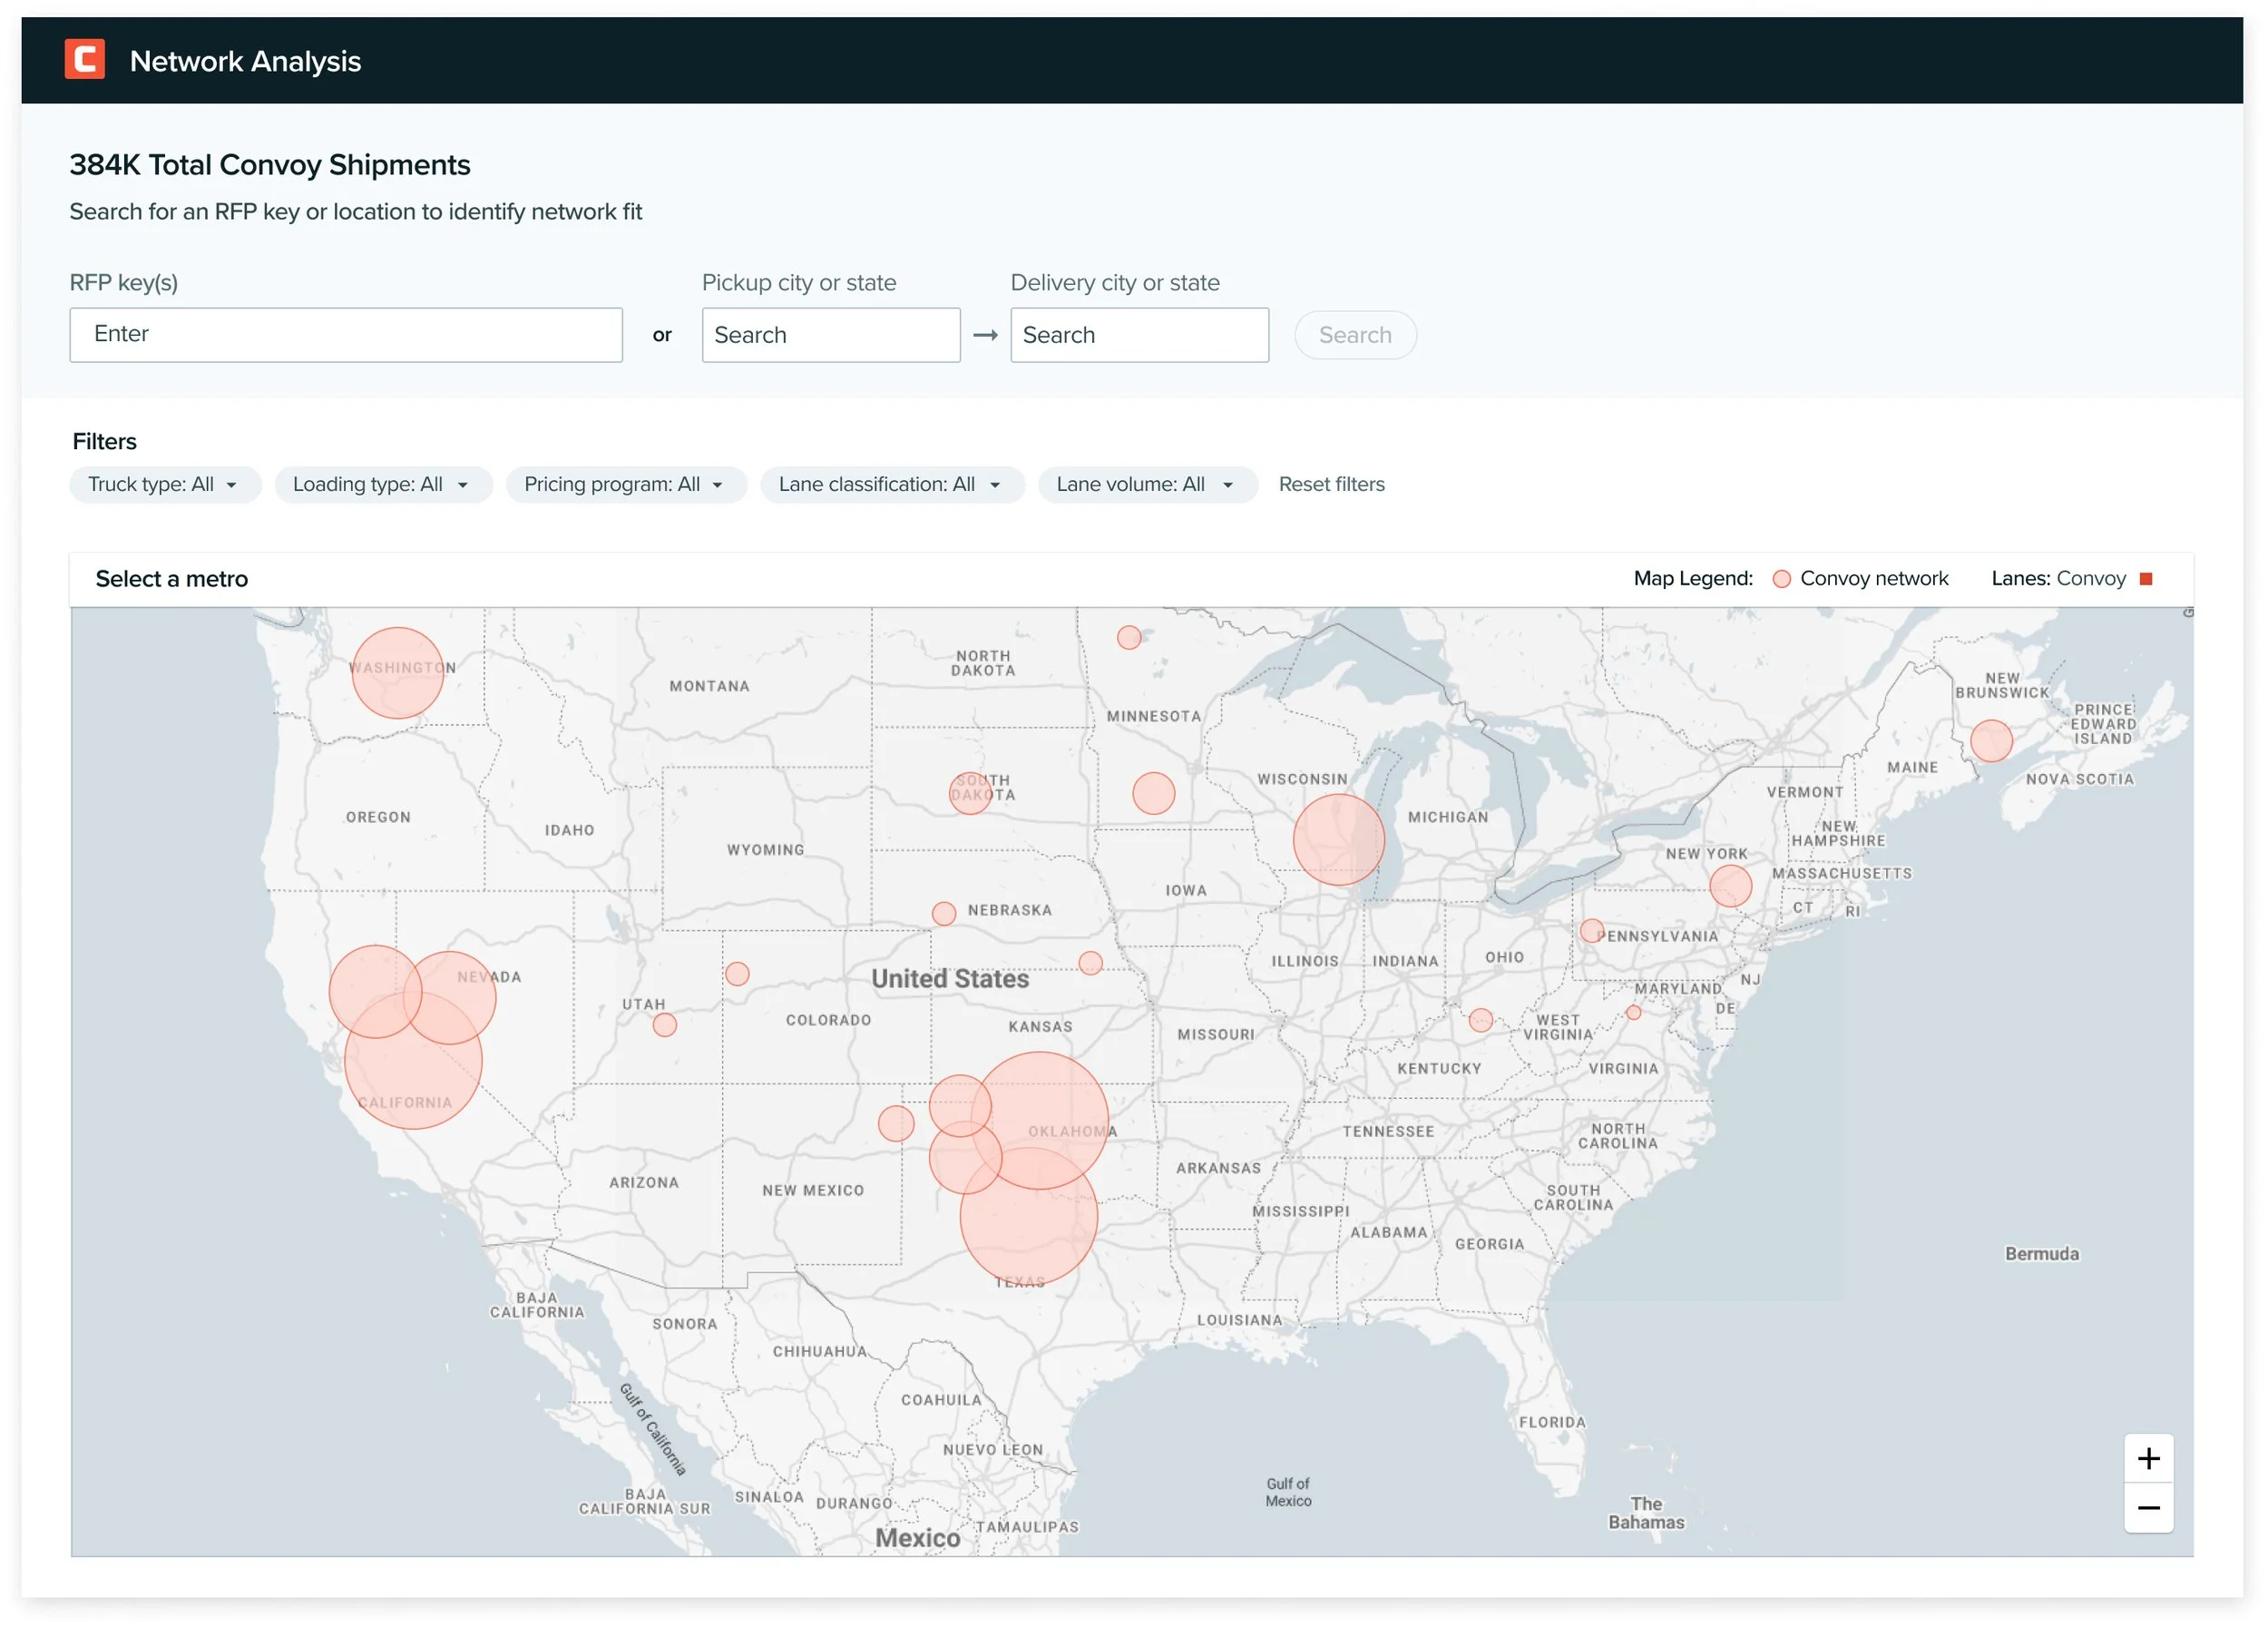The image size is (2268, 1627).
Task: Select the Wisconsin metro bubble near Lake Michigan
Action: click(1338, 839)
